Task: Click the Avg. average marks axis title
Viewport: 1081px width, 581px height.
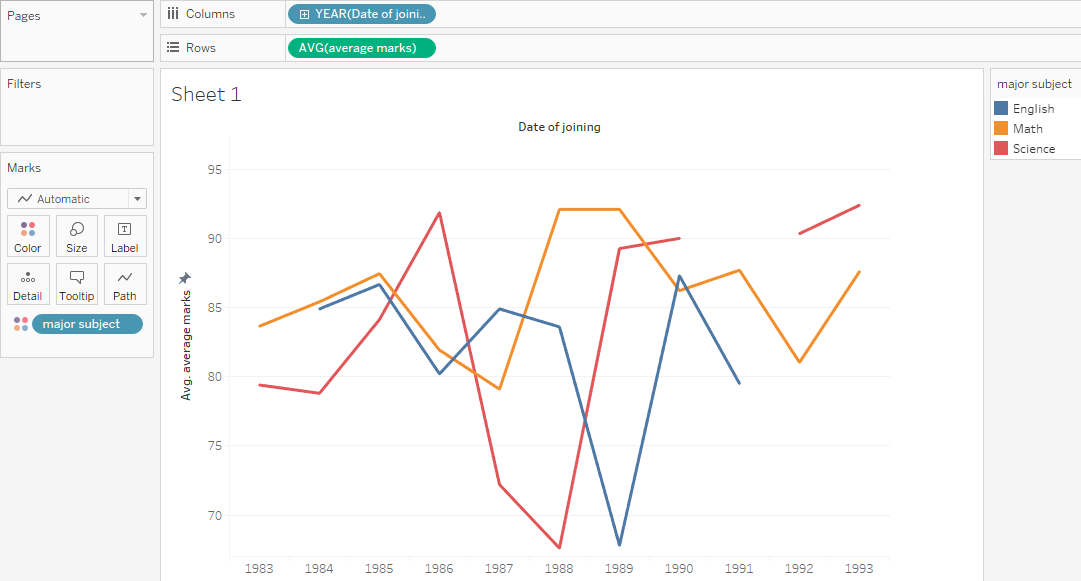Action: point(186,347)
